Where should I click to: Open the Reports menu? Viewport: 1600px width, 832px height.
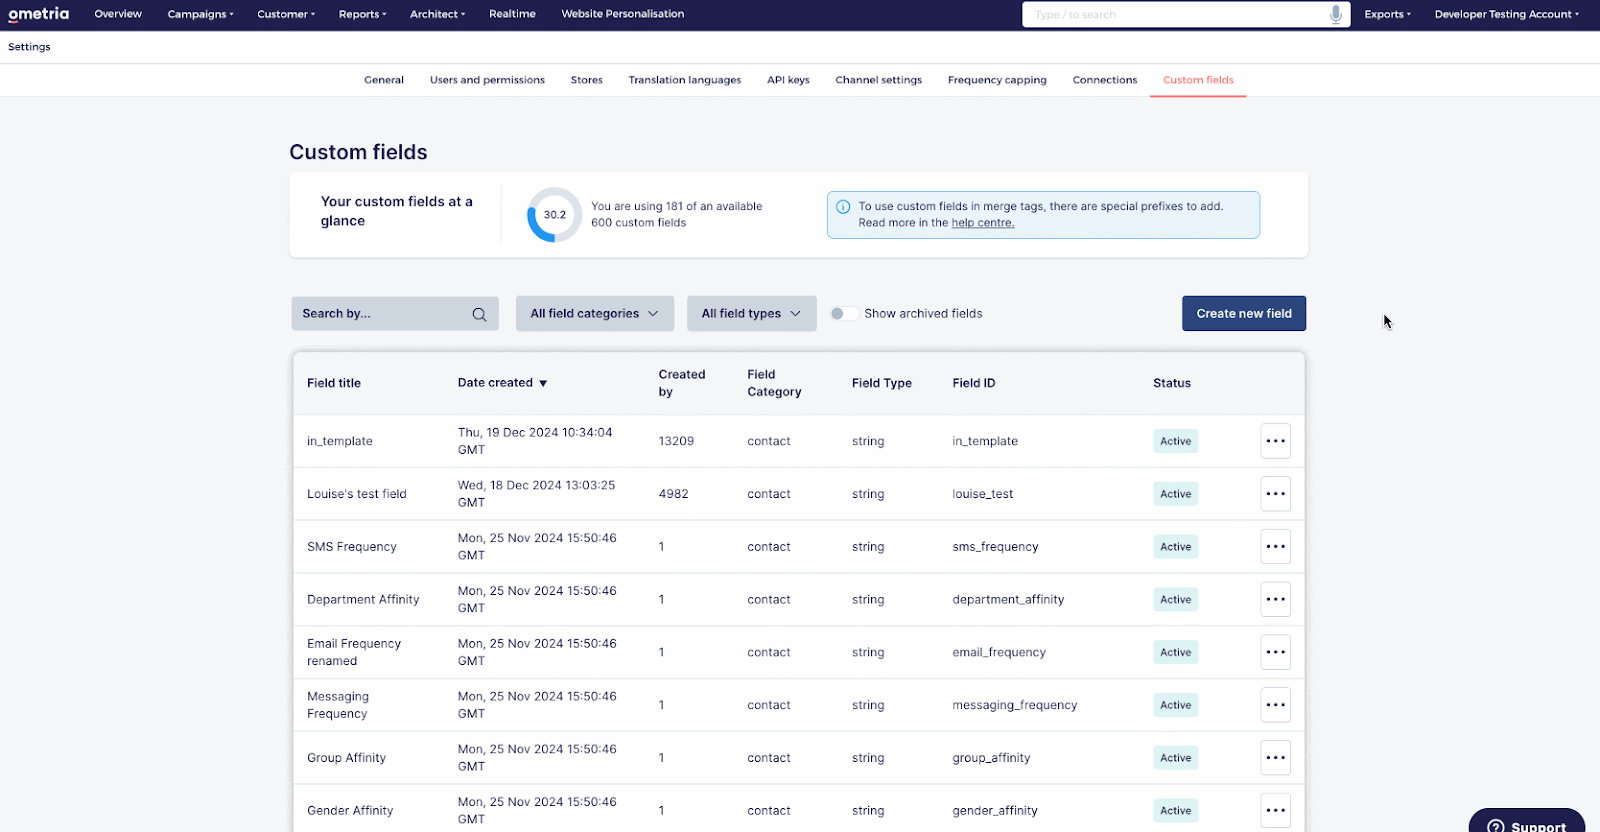click(362, 14)
